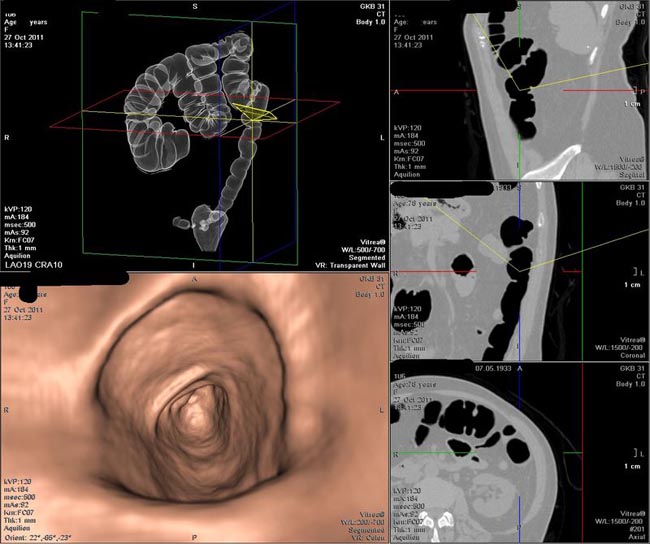Click the #201 slice number in axial view
Viewport: 650px width, 544px height.
(x=638, y=529)
